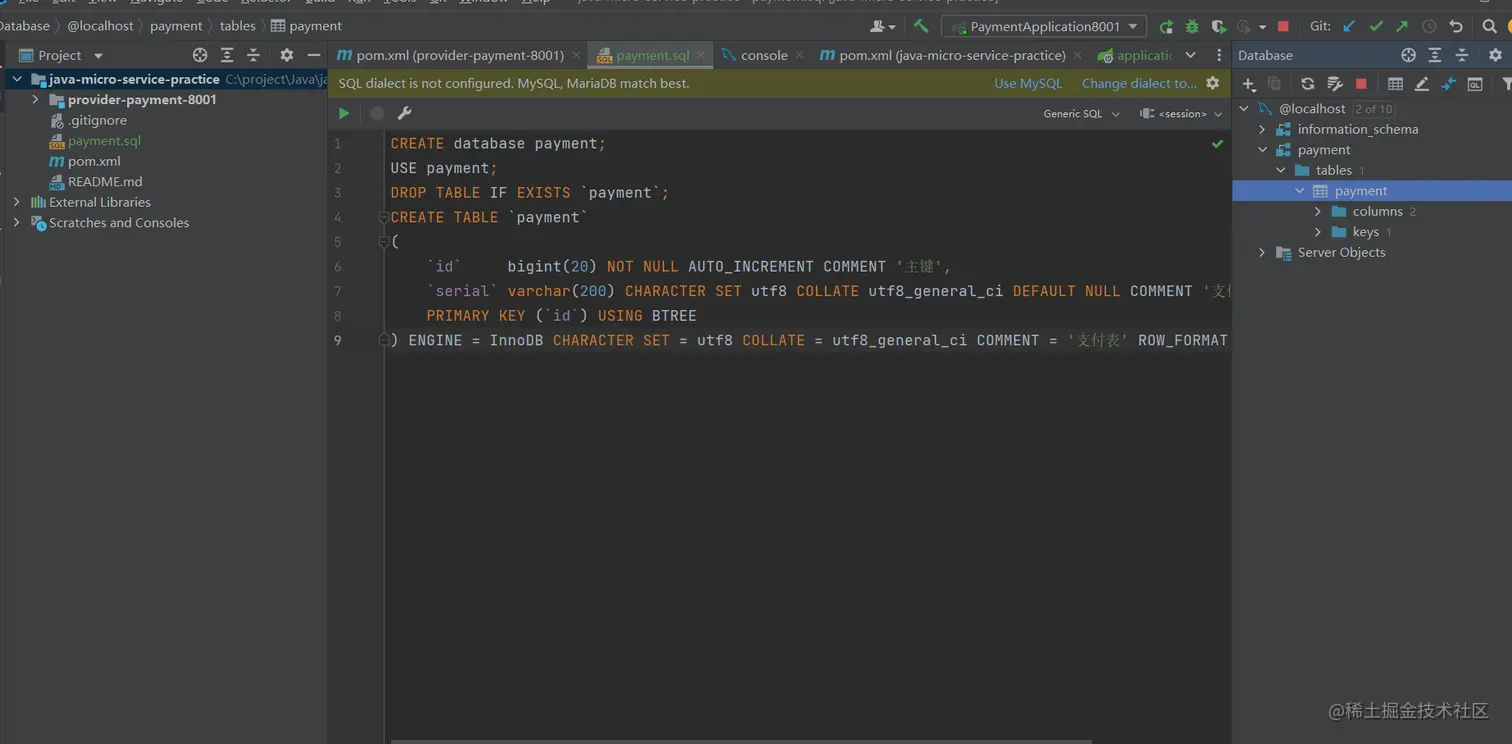Add a new data source in Database panel
The image size is (1512, 744).
coord(1248,84)
